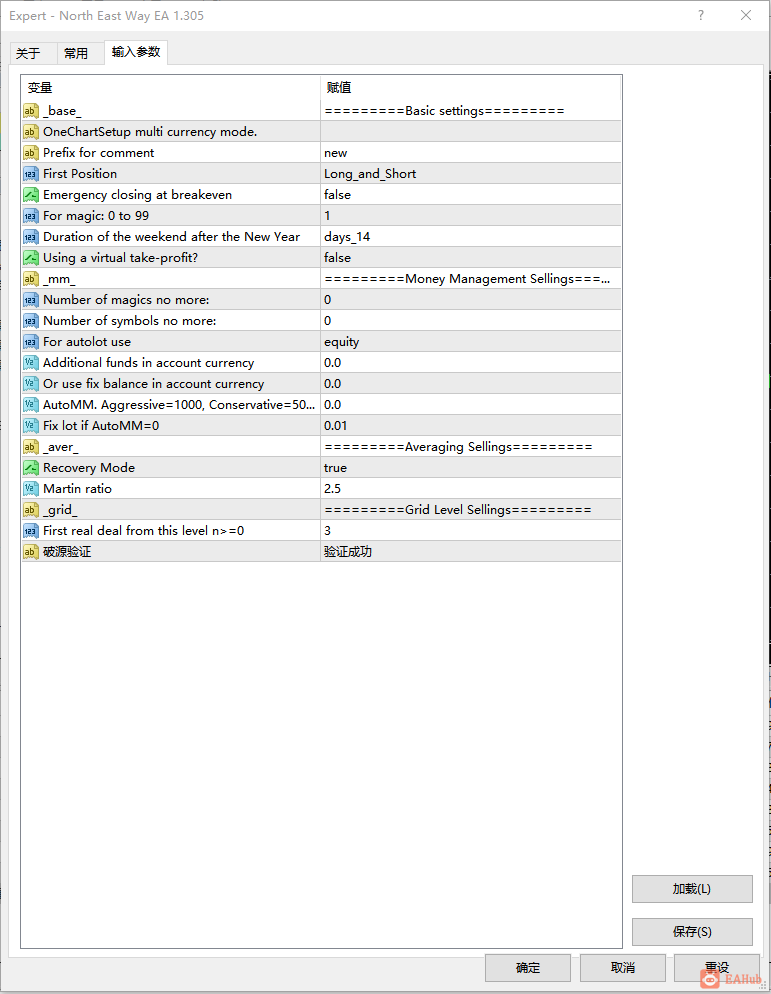Click the icon beside Duration of the weekend
This screenshot has width=771, height=994.
click(30, 236)
